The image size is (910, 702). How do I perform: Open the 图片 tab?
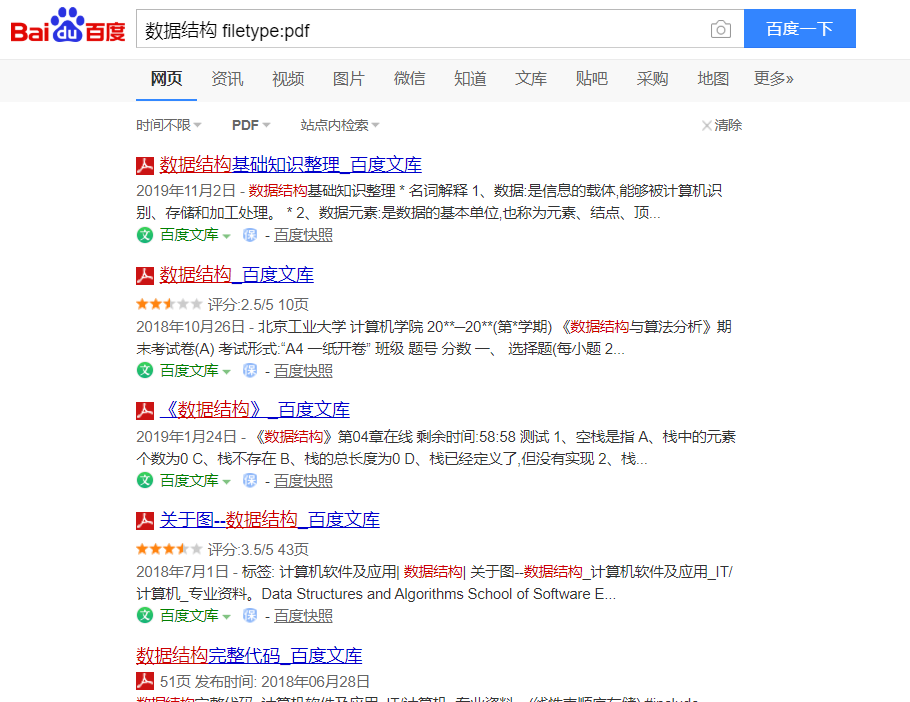[348, 79]
